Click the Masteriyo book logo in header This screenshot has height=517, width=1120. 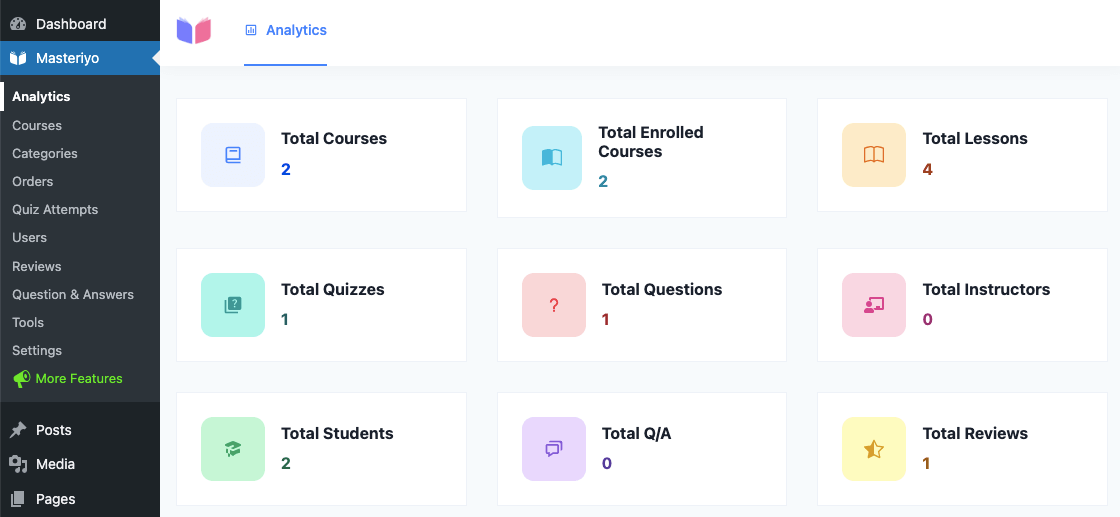click(x=194, y=31)
